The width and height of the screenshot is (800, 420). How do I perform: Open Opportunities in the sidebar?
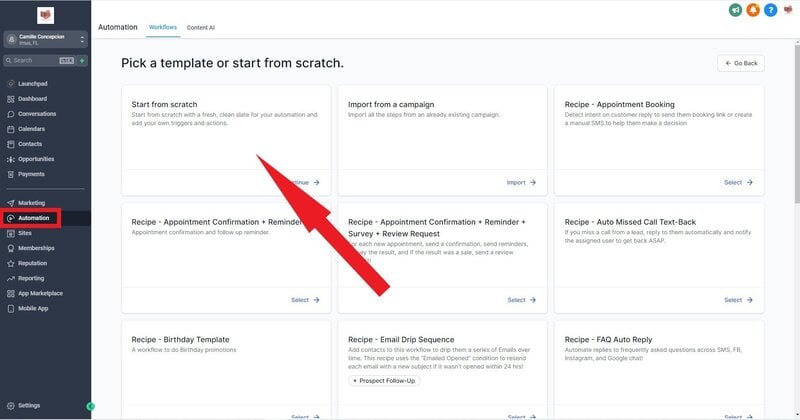click(x=36, y=159)
